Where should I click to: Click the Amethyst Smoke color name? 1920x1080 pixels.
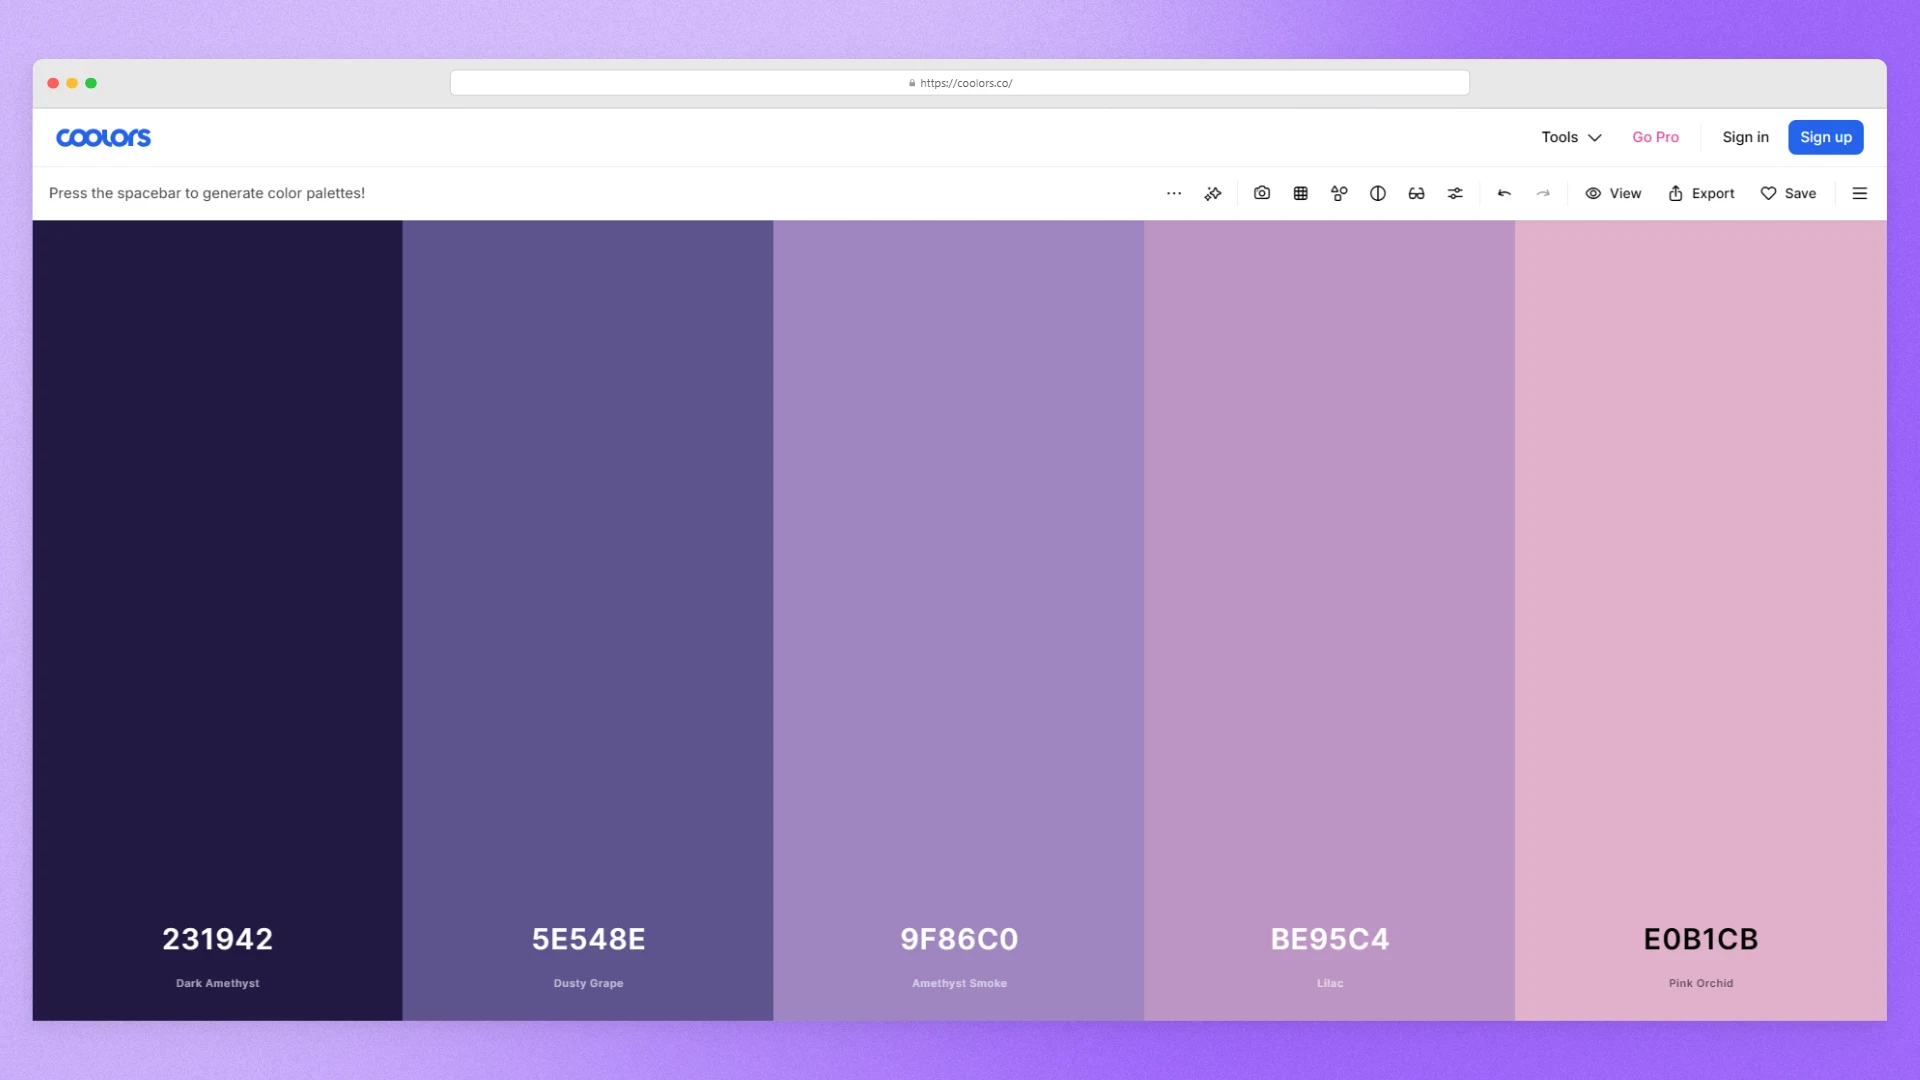[959, 983]
